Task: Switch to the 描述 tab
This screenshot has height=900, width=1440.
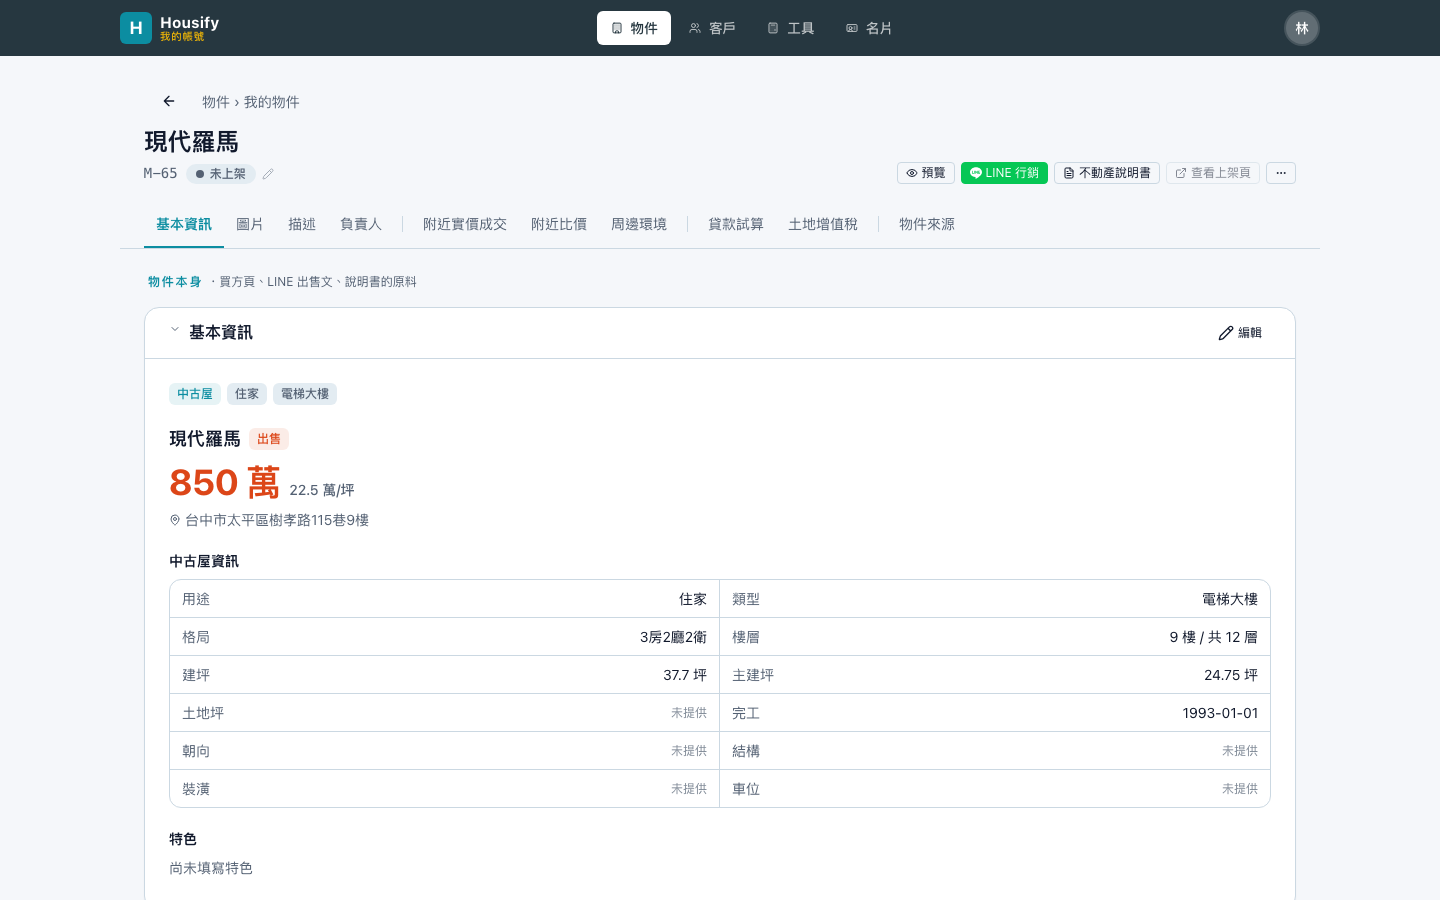Action: pyautogui.click(x=302, y=224)
